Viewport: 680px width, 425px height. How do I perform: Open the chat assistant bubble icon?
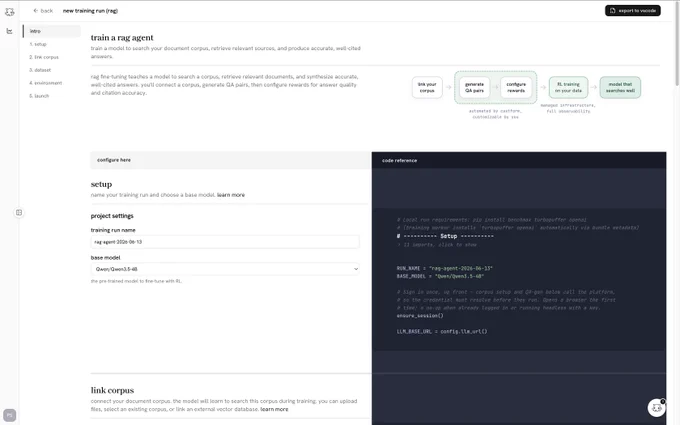click(657, 408)
